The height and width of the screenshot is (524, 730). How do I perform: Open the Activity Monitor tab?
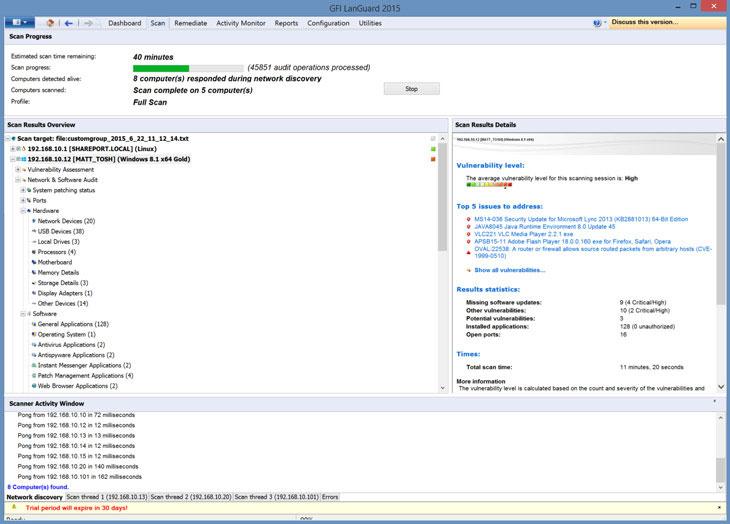[241, 23]
